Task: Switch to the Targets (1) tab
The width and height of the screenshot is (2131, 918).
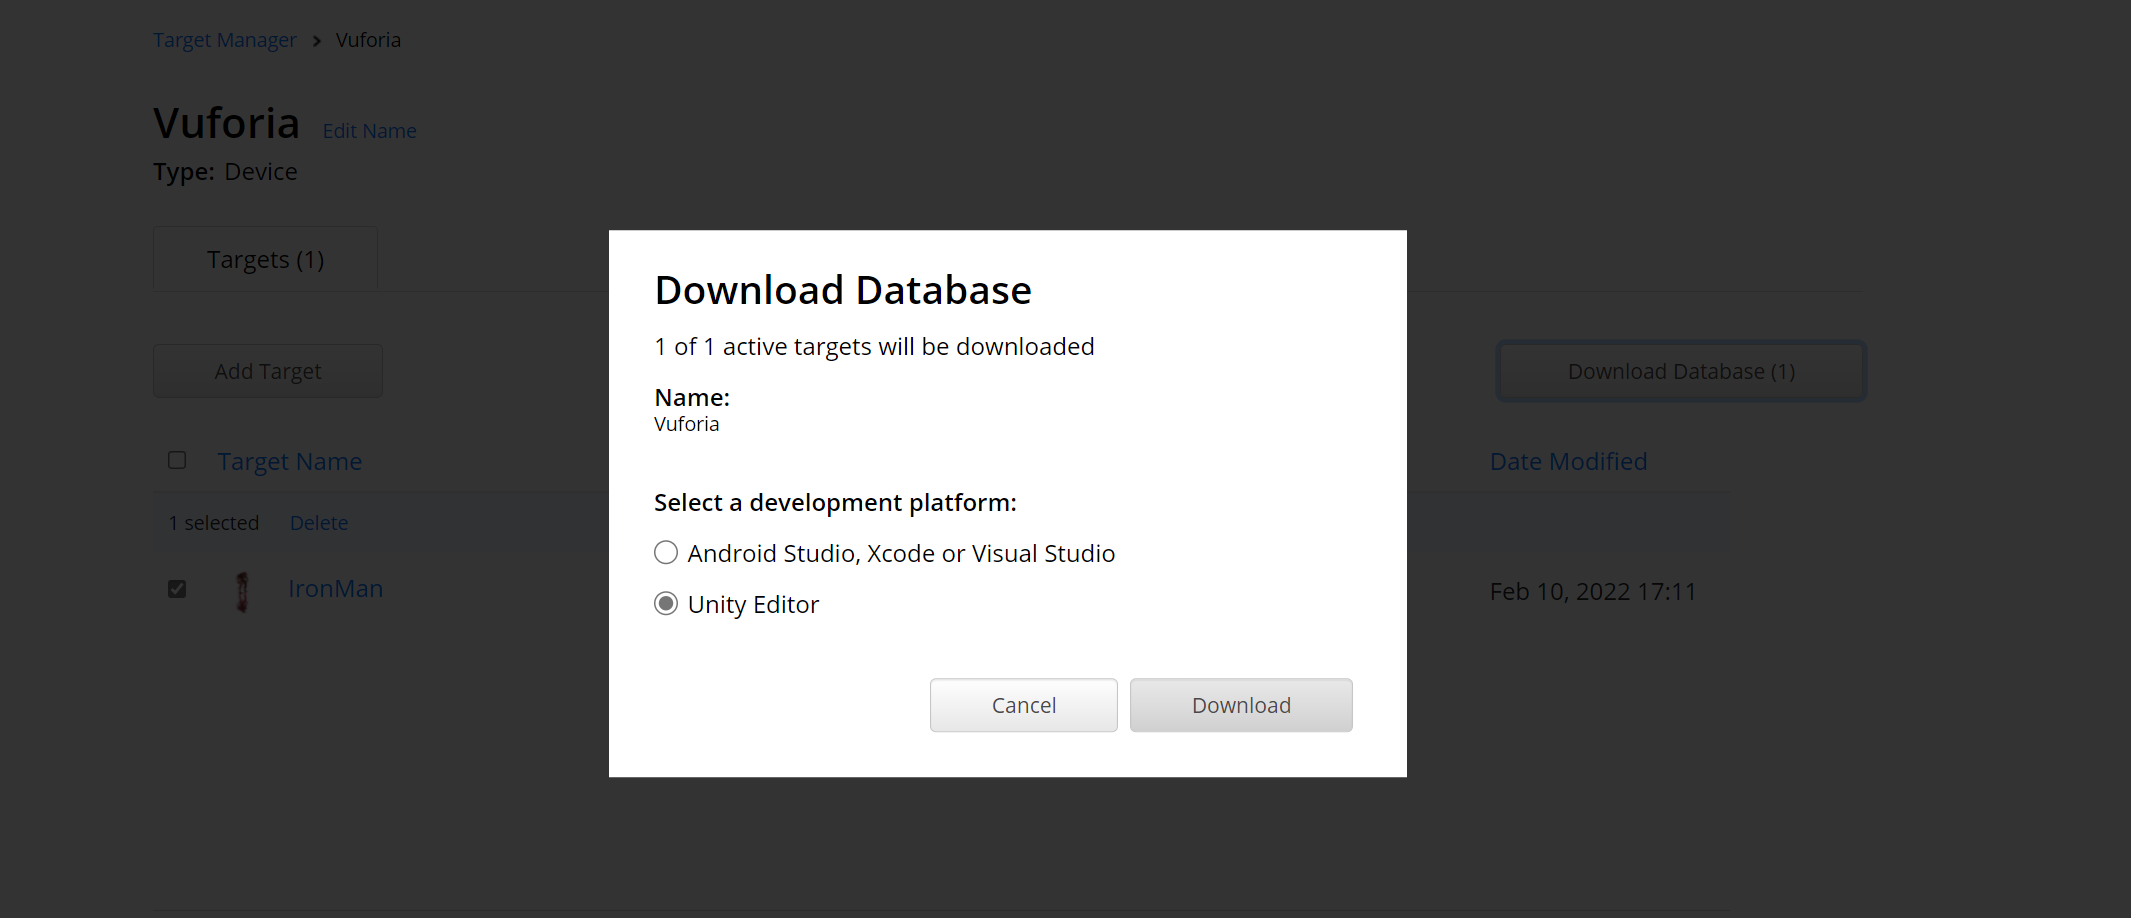Action: pyautogui.click(x=264, y=258)
